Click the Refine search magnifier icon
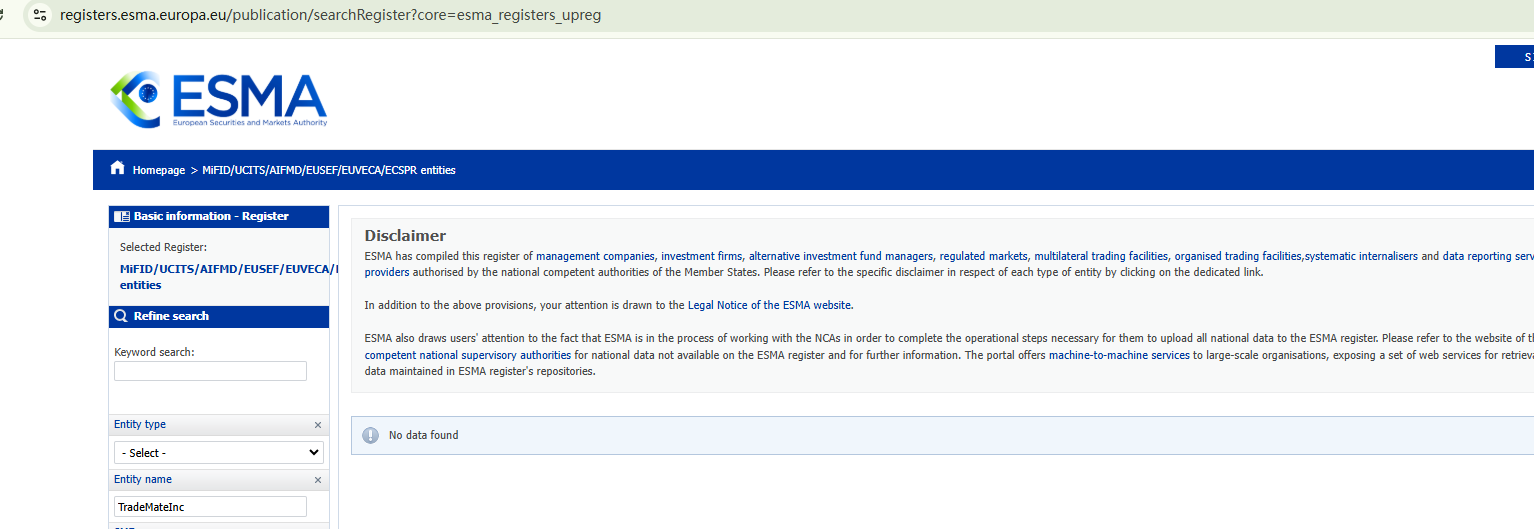Viewport: 1534px width, 529px height. pos(121,316)
